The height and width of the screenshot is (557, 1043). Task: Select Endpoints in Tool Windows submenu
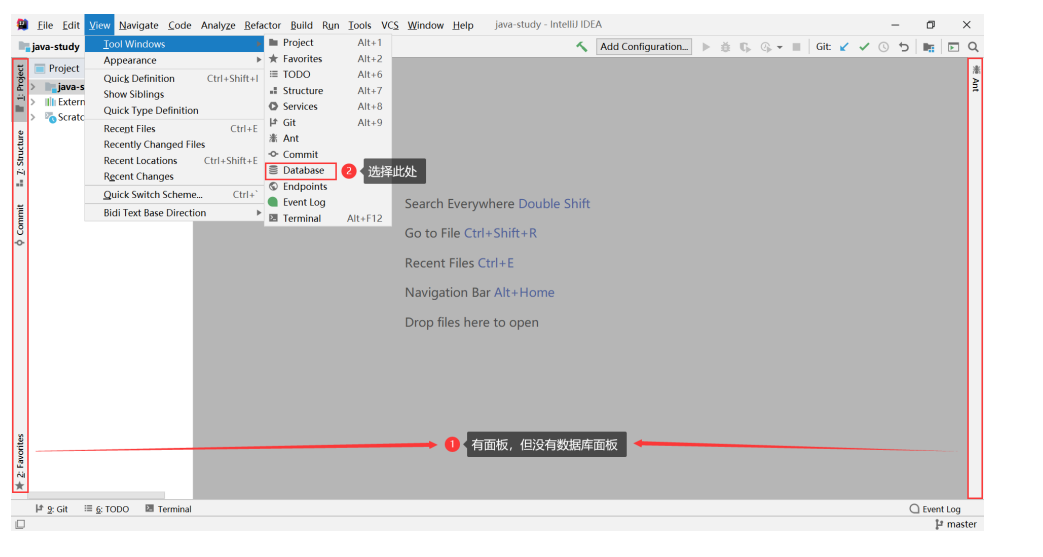click(327, 186)
